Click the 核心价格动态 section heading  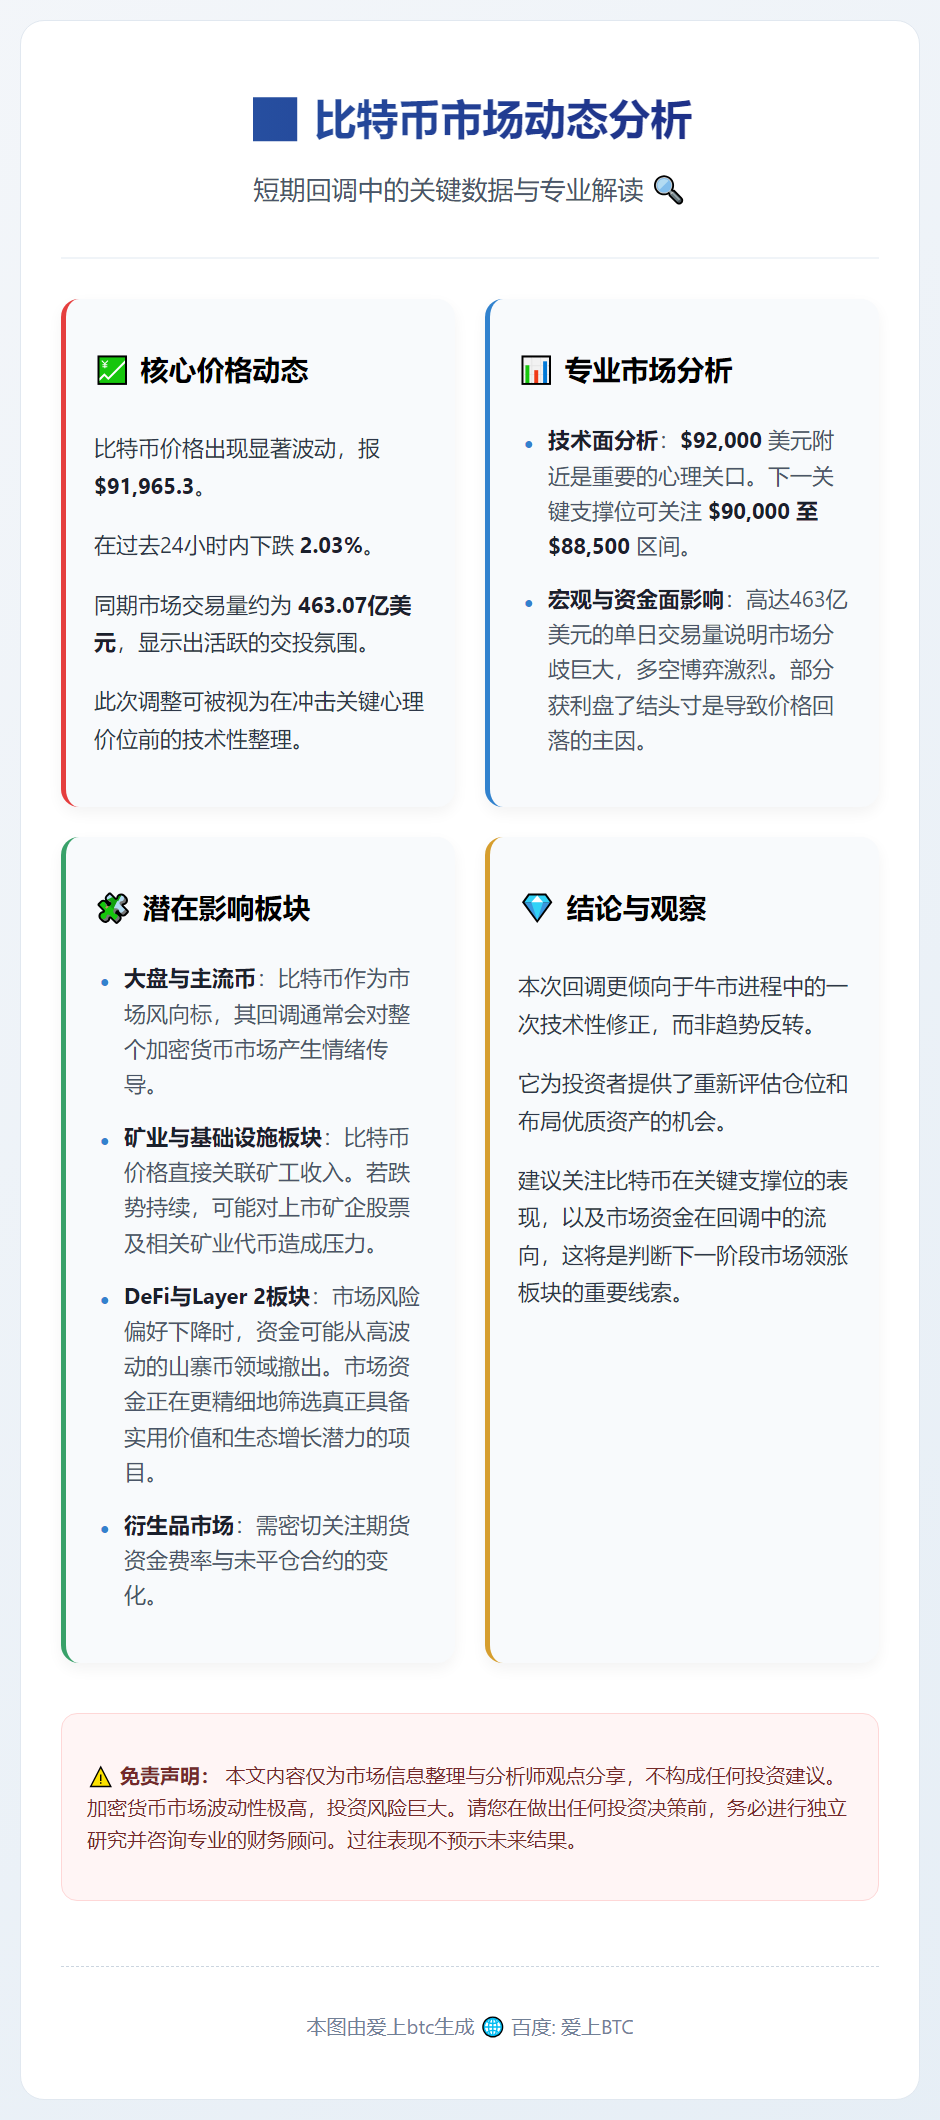pos(224,370)
